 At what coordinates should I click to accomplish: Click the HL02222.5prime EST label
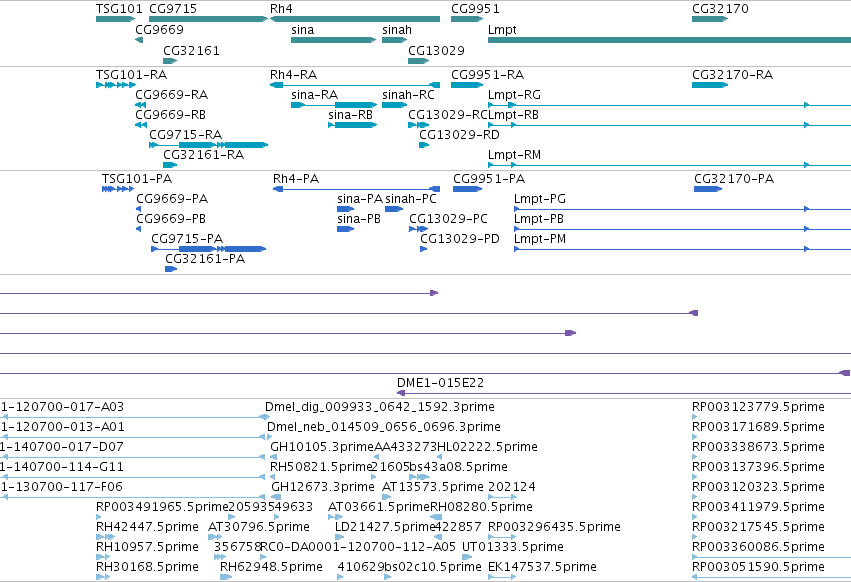tap(487, 447)
